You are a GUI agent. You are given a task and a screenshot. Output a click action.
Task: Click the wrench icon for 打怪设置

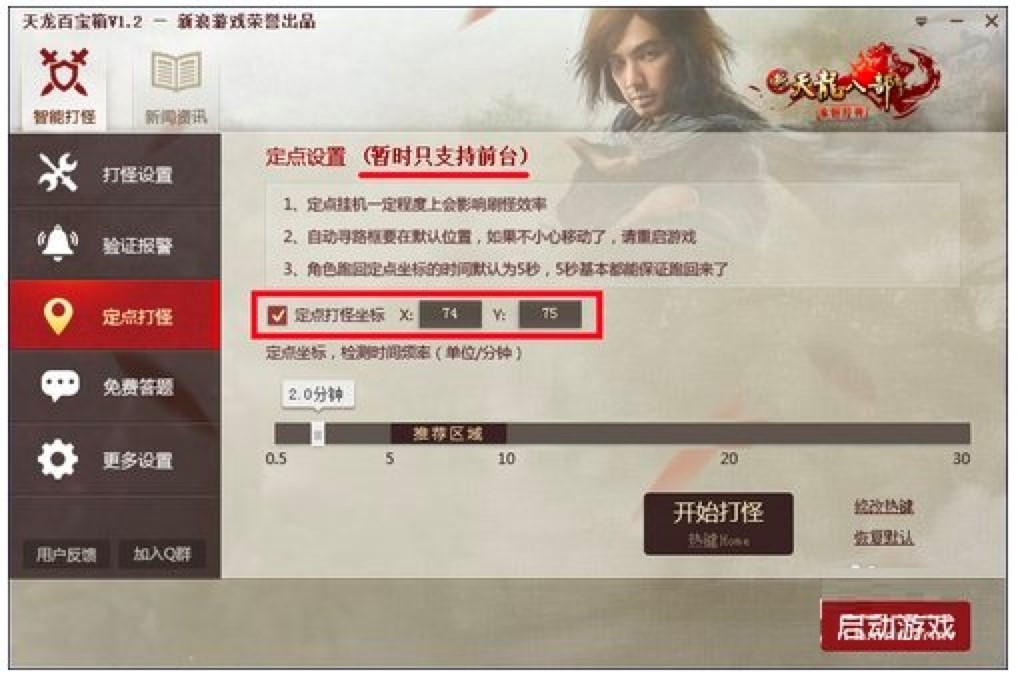tap(58, 173)
